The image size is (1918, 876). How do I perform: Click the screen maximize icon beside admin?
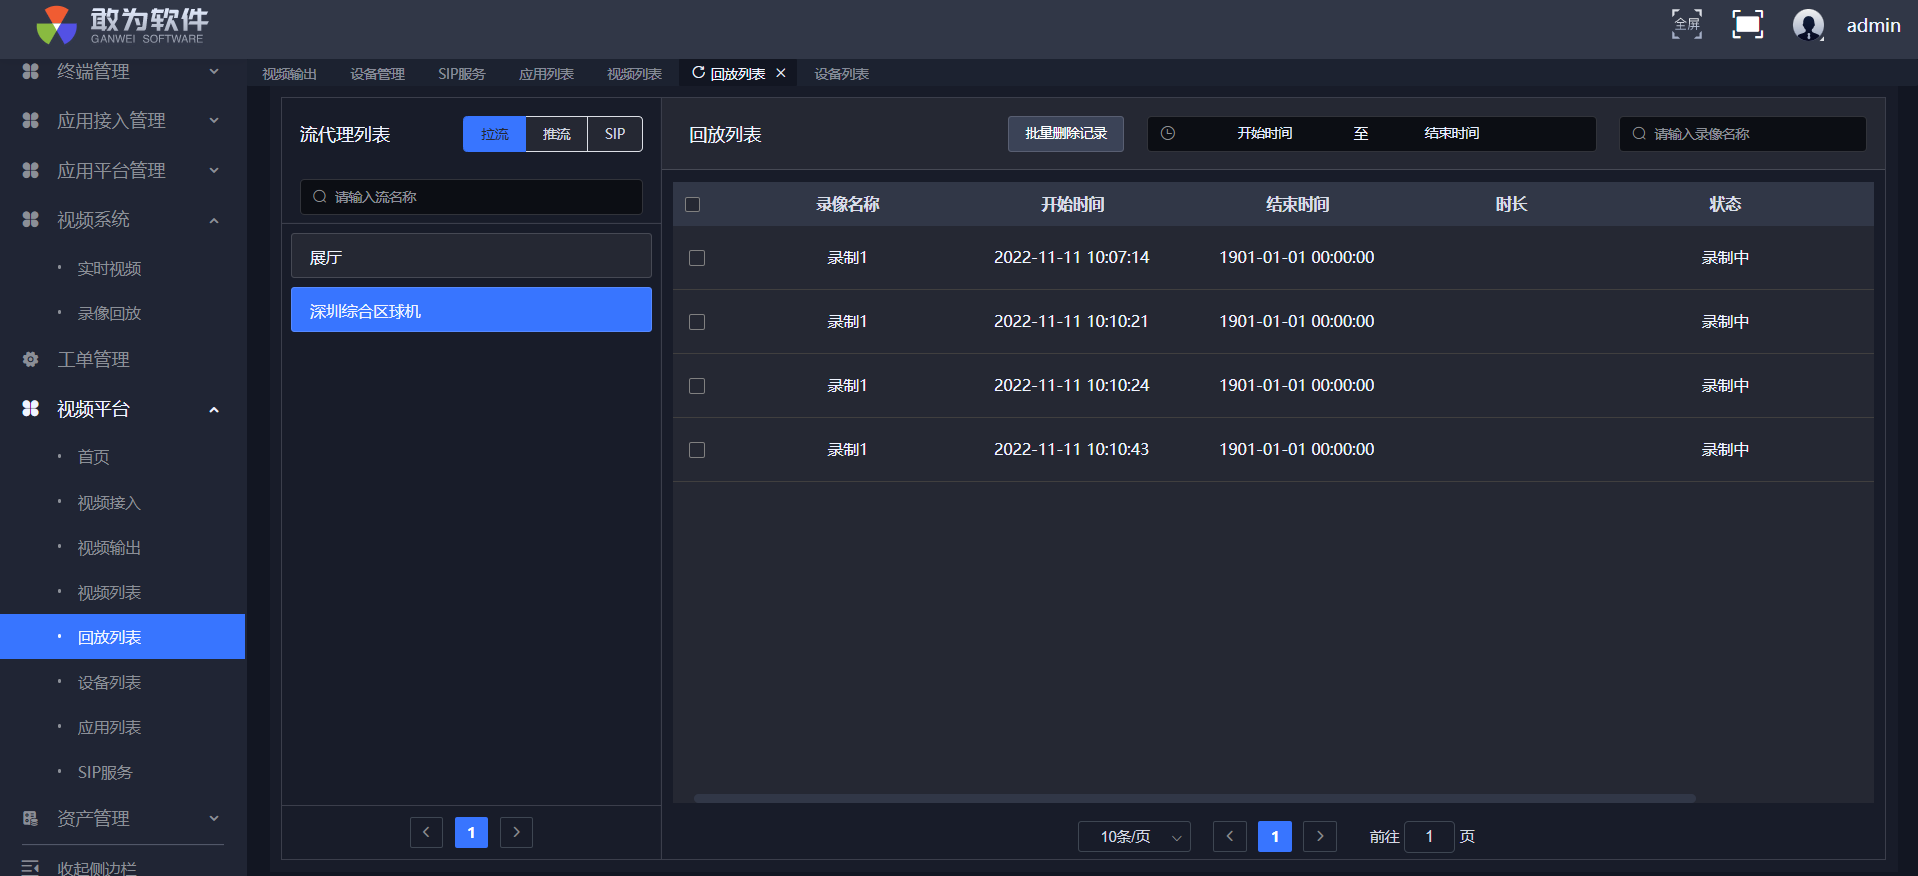click(x=1747, y=24)
